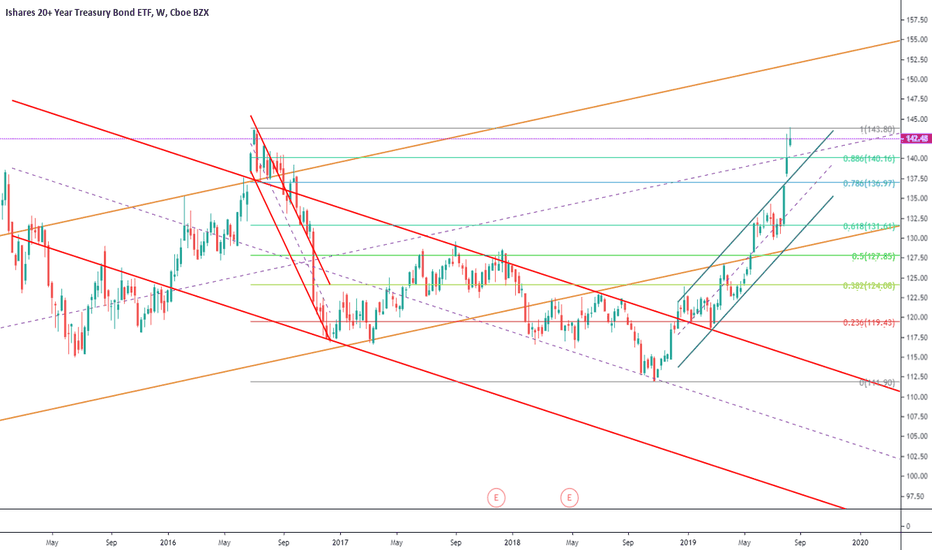Select the Fibonacci 0.618(131.61) level label
Viewport: 932px width, 550px height.
869,226
